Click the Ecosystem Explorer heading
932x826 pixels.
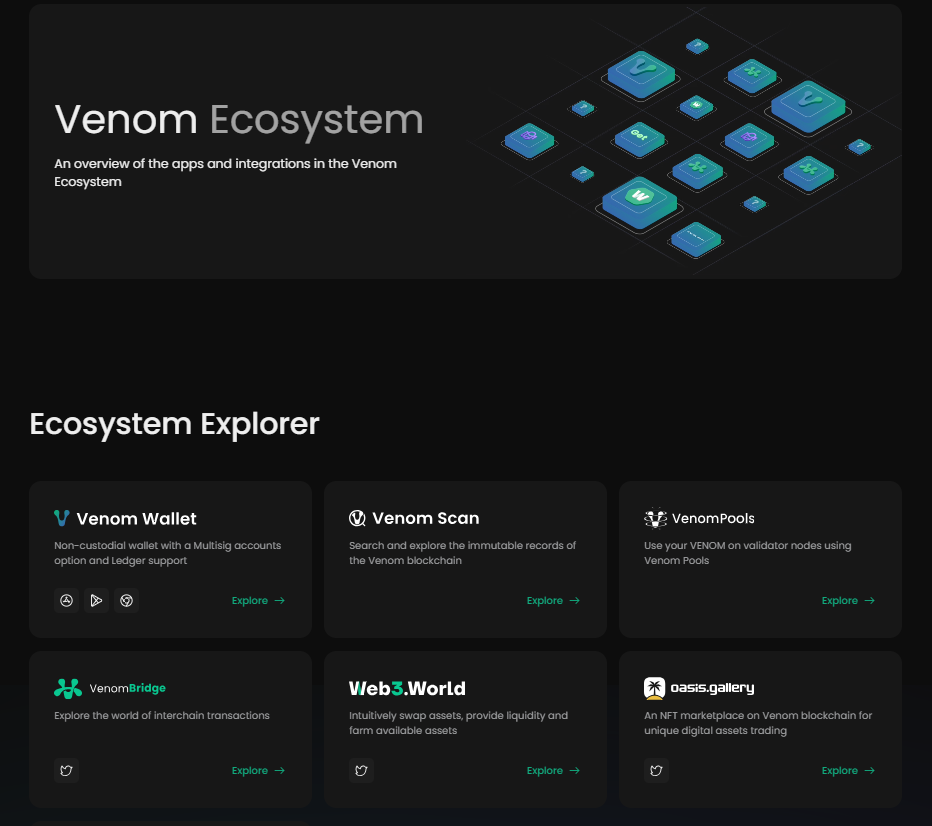click(x=174, y=424)
